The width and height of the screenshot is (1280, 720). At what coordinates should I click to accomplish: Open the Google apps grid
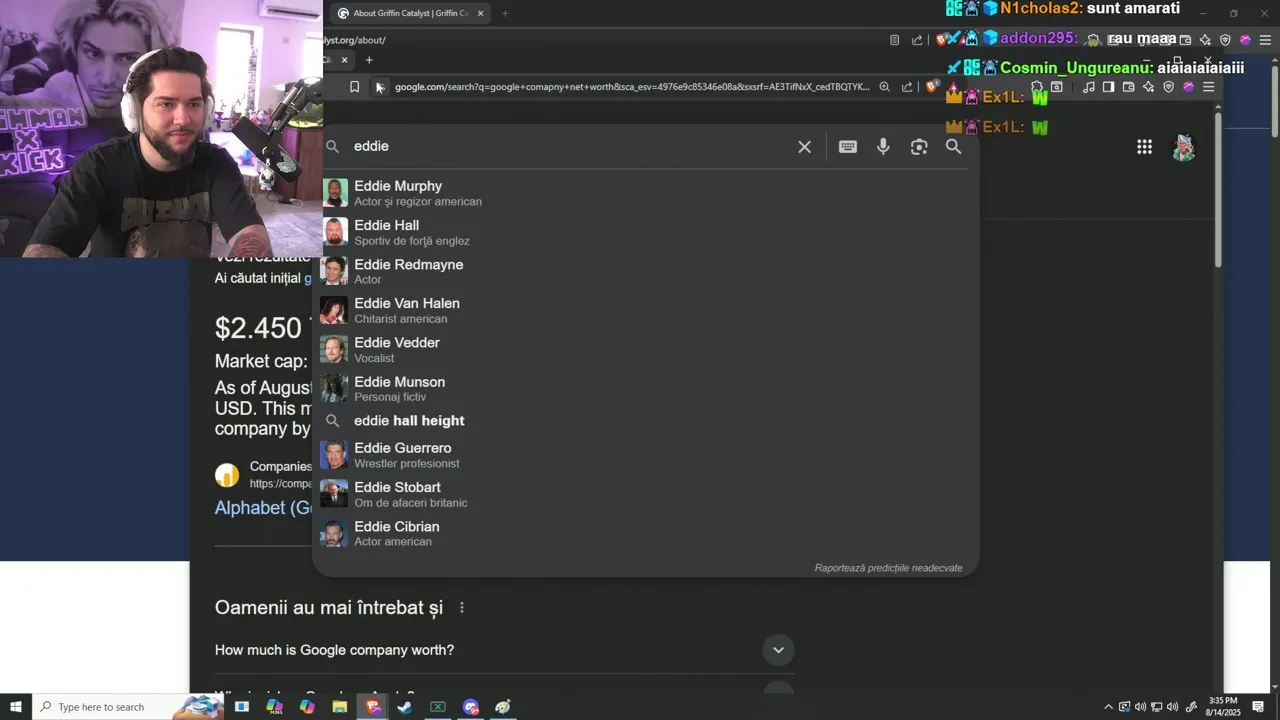coord(1144,147)
